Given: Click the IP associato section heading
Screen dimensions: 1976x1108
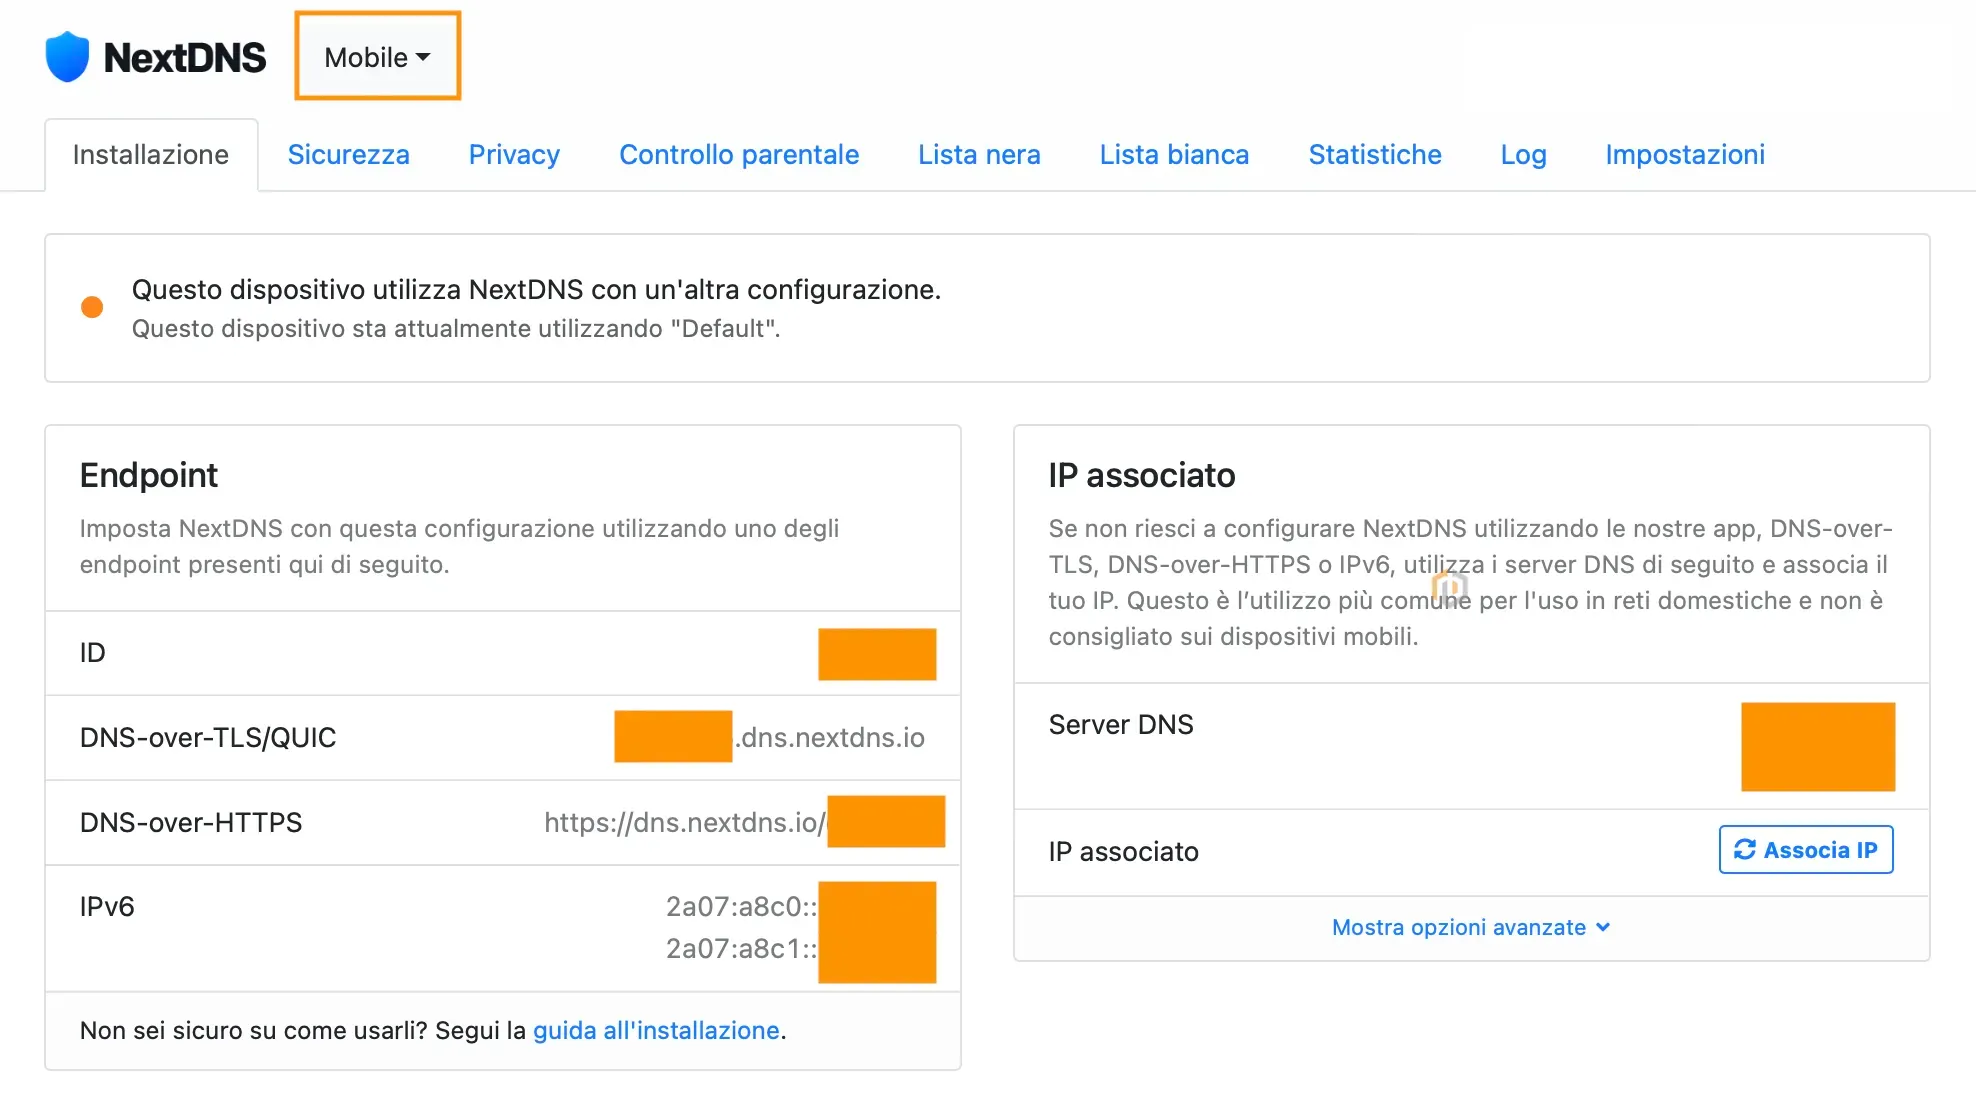Looking at the screenshot, I should tap(1142, 475).
